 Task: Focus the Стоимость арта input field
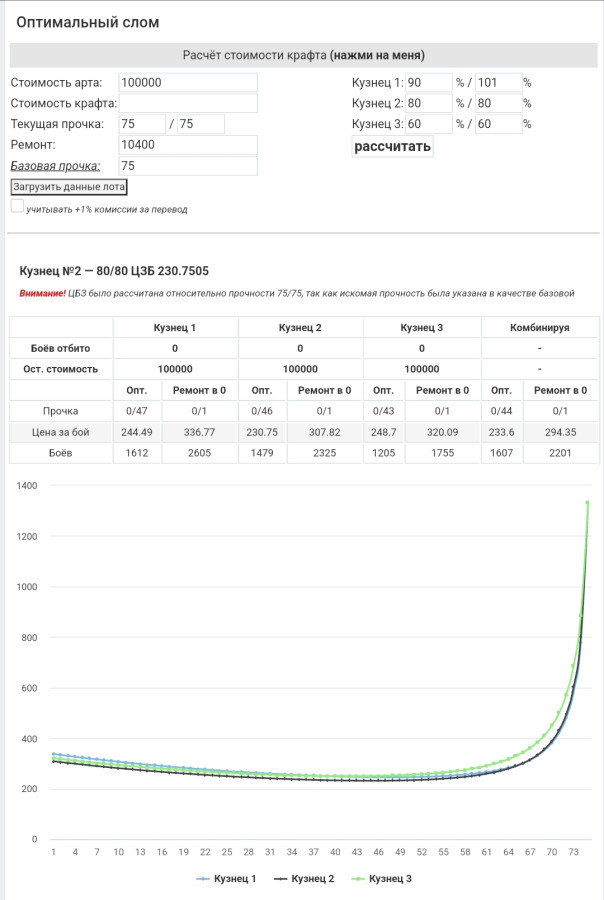pos(188,82)
